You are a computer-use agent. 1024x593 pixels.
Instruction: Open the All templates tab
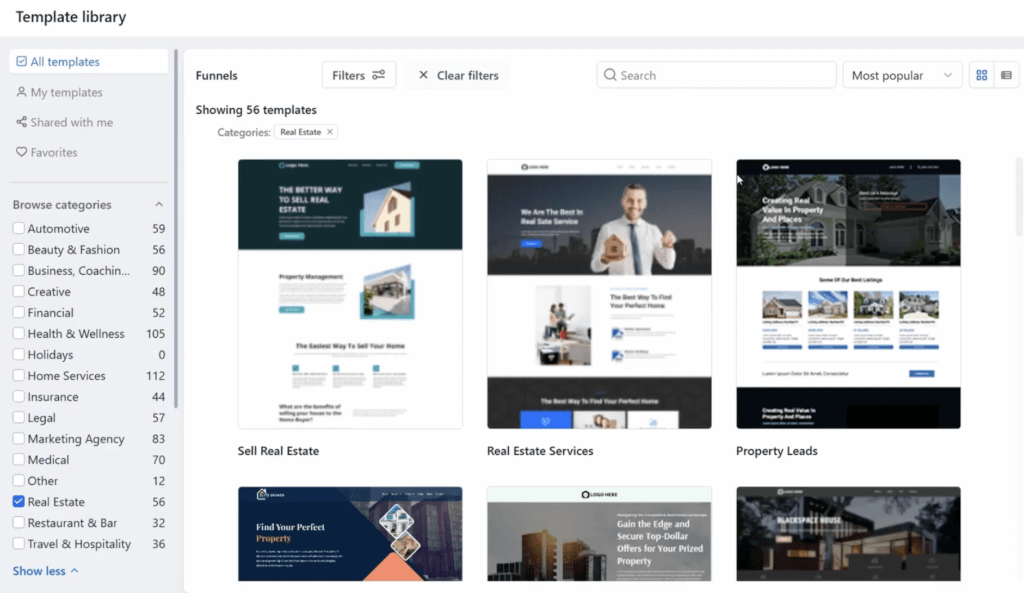(x=89, y=61)
